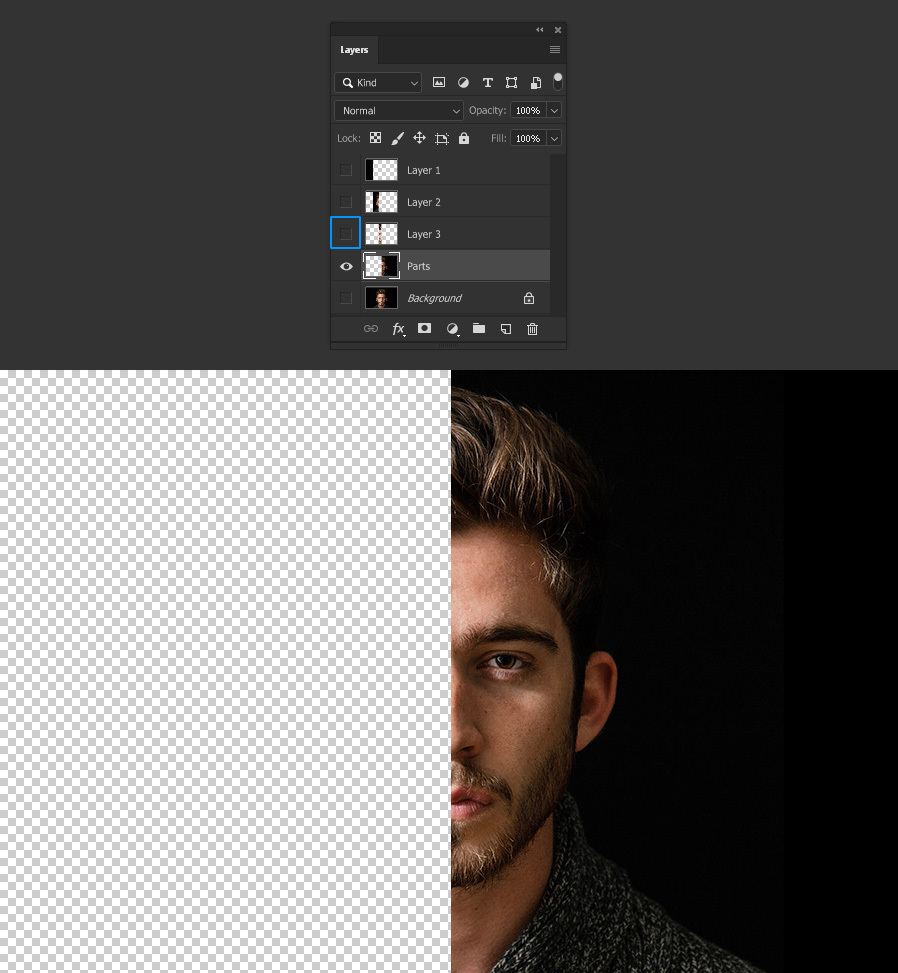This screenshot has height=973, width=898.
Task: Collapse Layers panel with double arrows
Action: 540,30
